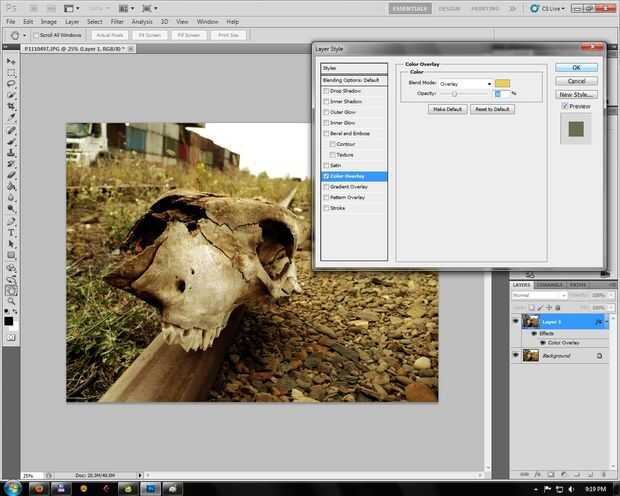Toggle the Preview checkbox
Image resolution: width=620 pixels, height=496 pixels.
[x=565, y=105]
